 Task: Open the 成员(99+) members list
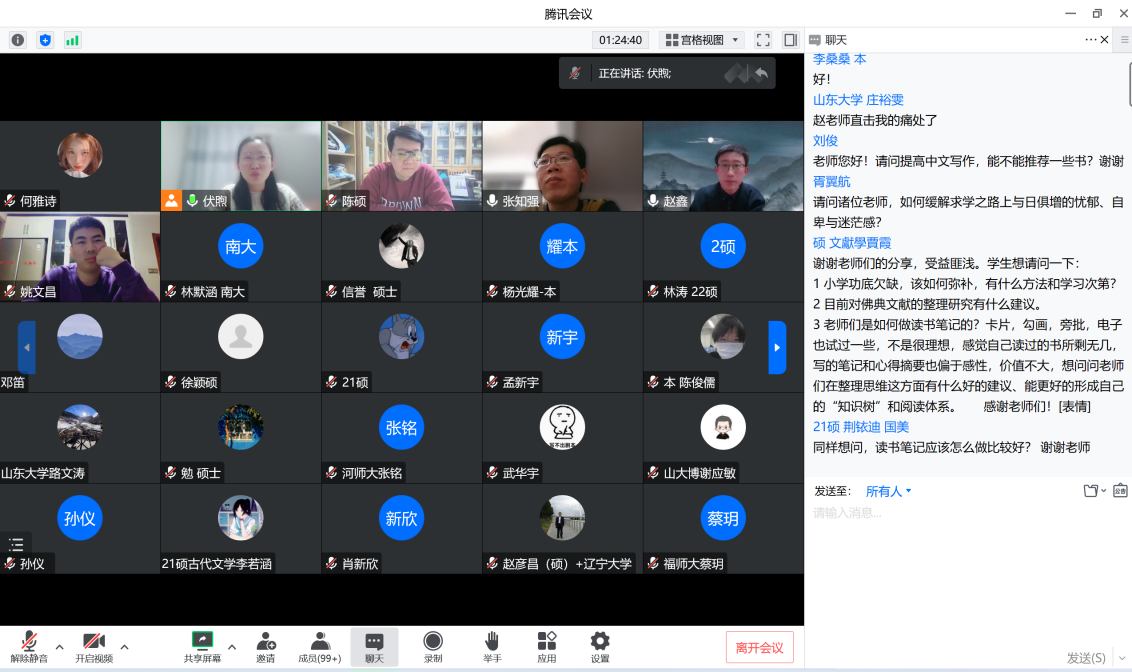click(x=320, y=647)
